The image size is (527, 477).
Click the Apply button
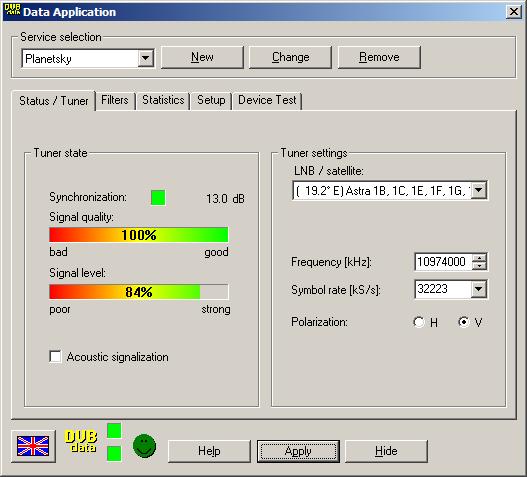pyautogui.click(x=298, y=451)
